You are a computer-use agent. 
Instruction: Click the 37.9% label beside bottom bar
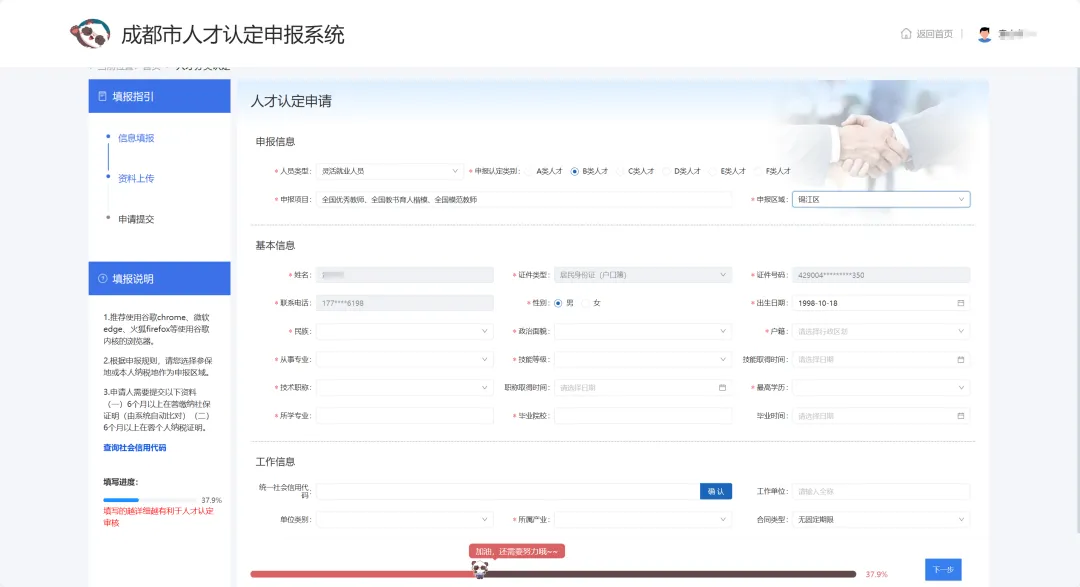coord(876,574)
